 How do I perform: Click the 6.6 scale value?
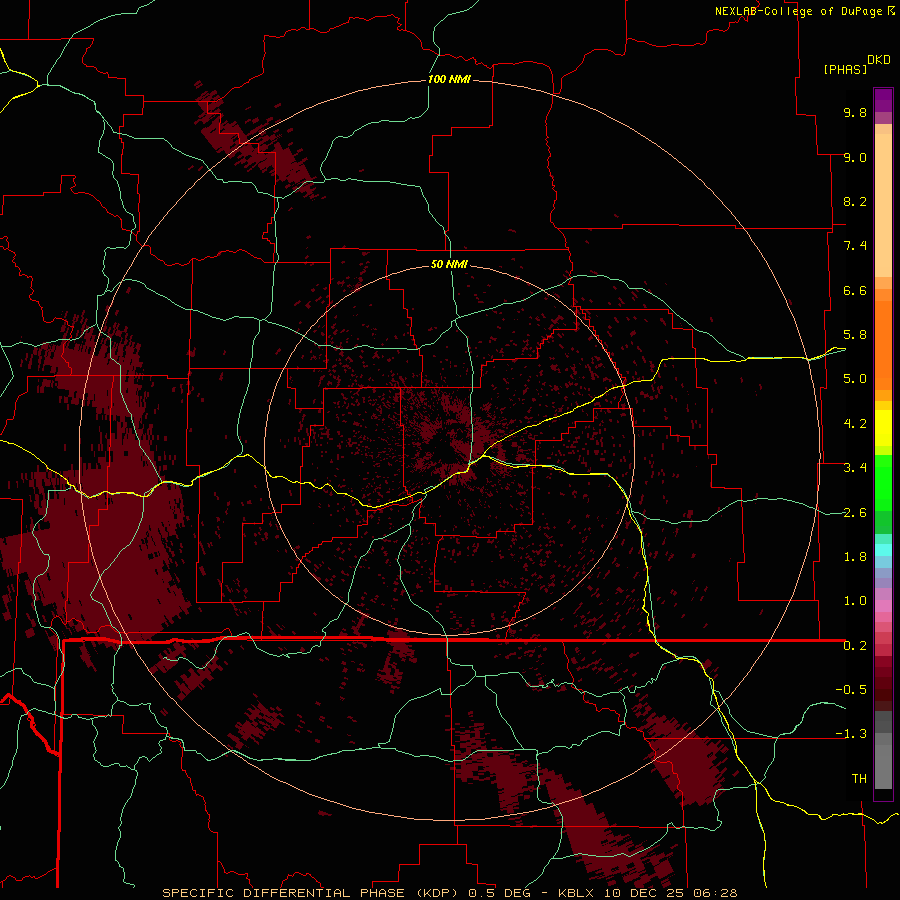(x=855, y=290)
